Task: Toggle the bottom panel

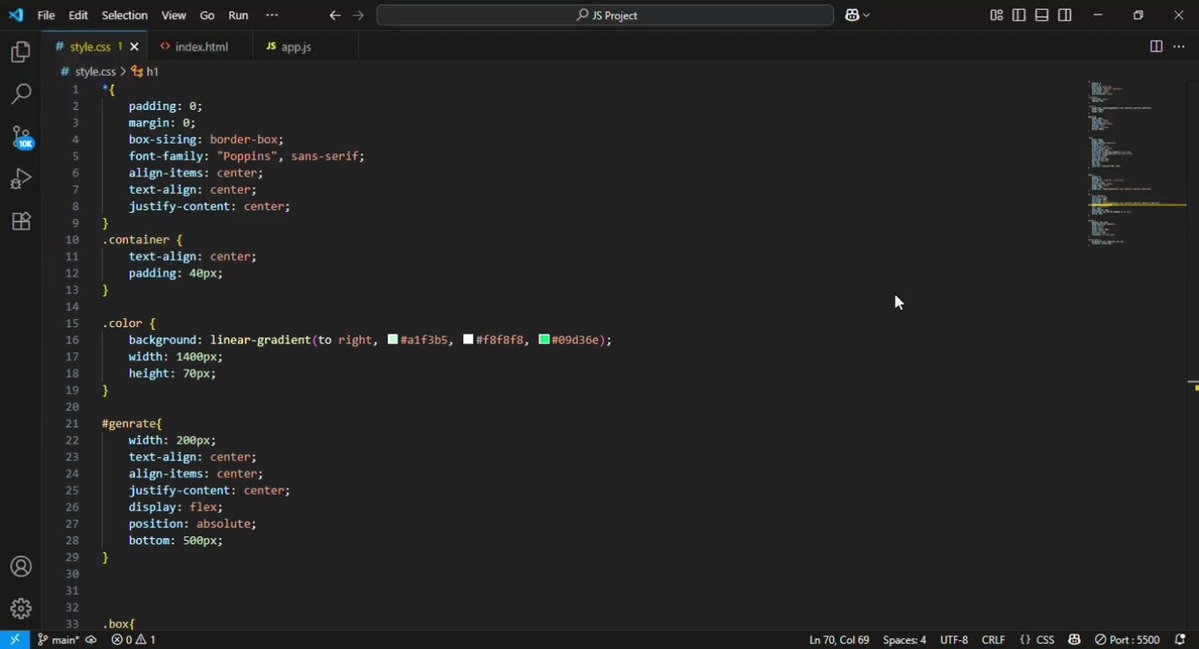Action: point(1041,15)
